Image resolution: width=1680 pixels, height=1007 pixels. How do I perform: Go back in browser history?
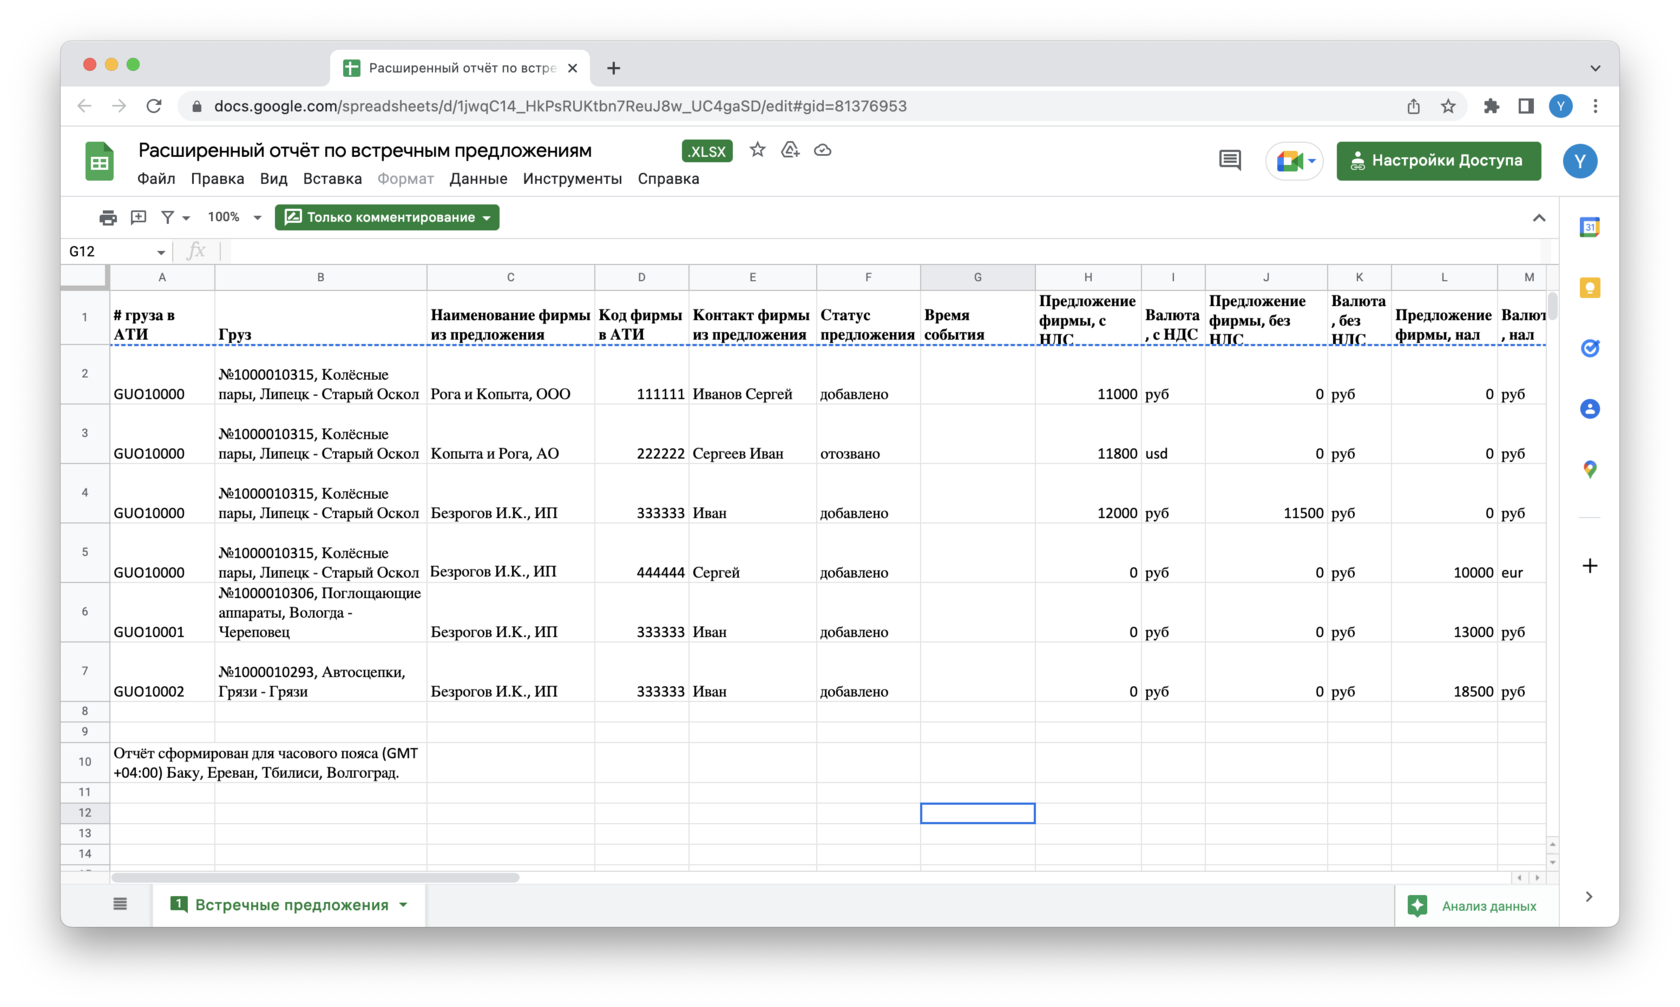tap(85, 106)
